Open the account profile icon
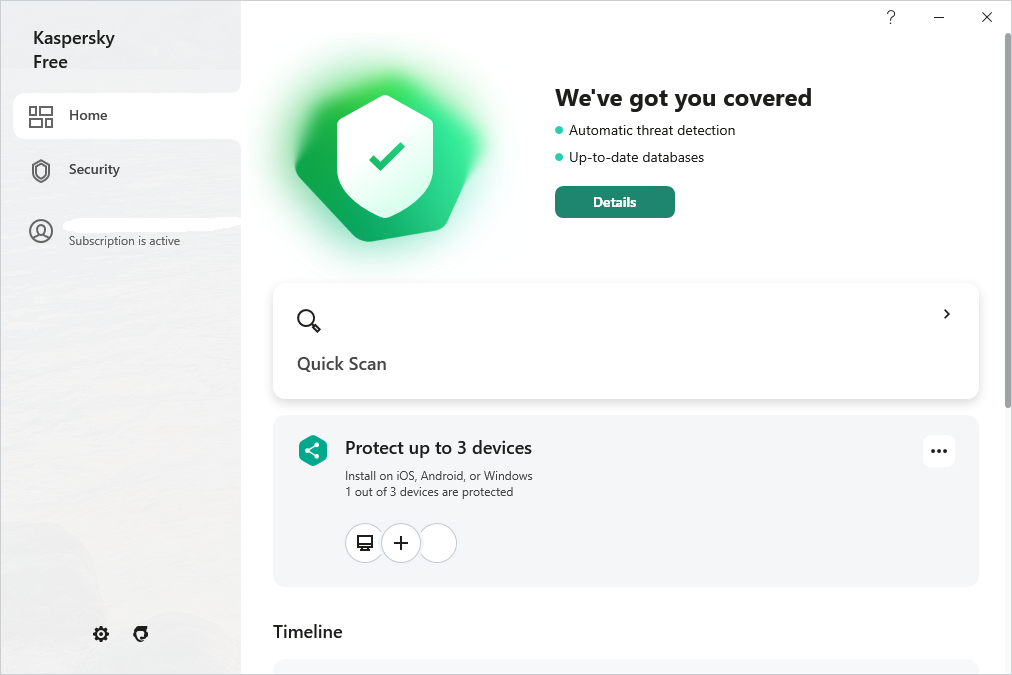Screen dimensions: 1012x675 click(x=41, y=232)
